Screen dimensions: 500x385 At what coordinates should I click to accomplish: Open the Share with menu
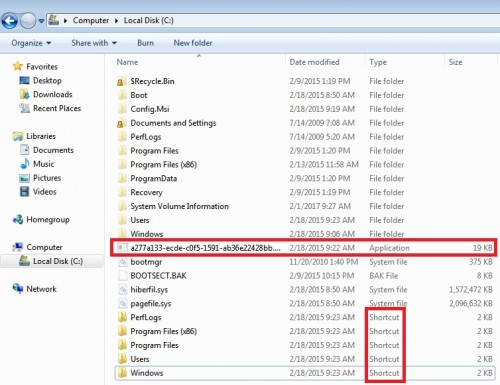pos(94,43)
